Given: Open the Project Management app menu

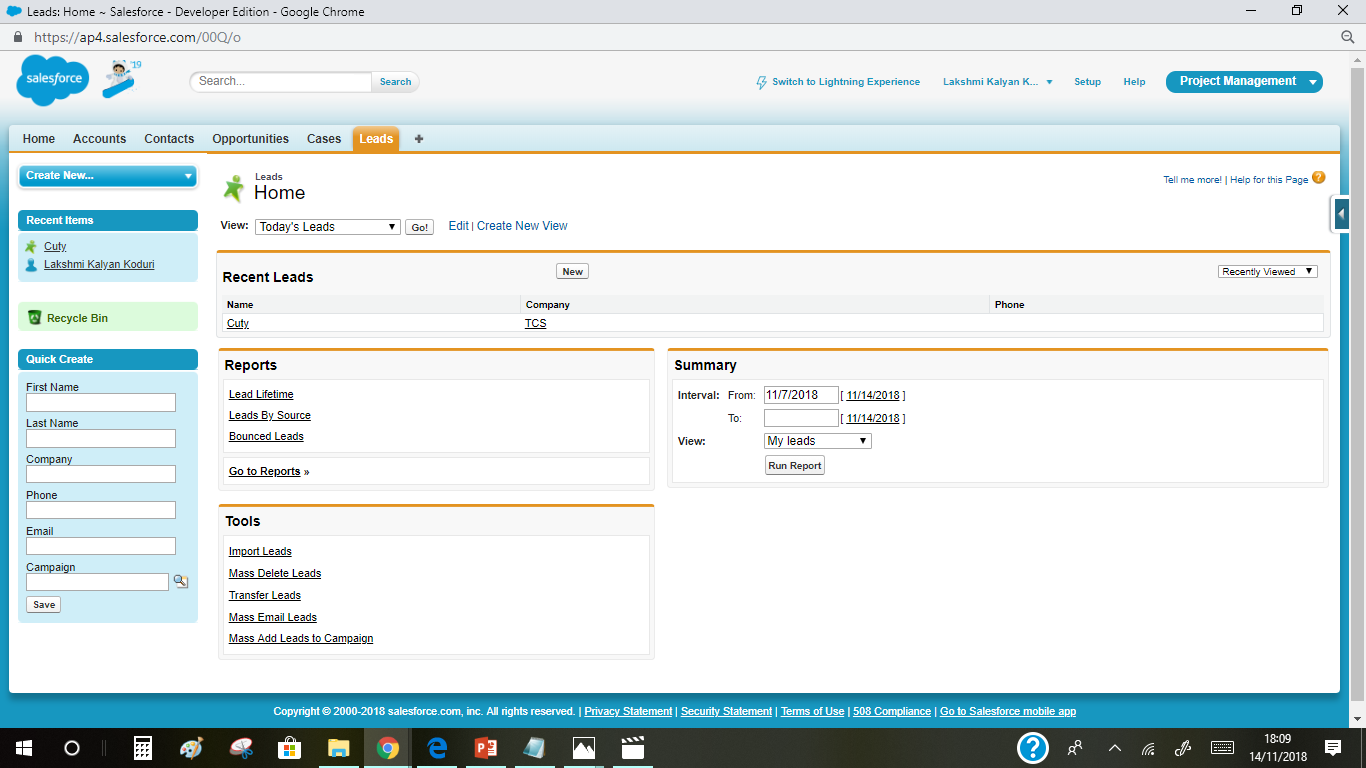Looking at the screenshot, I should coord(1244,82).
